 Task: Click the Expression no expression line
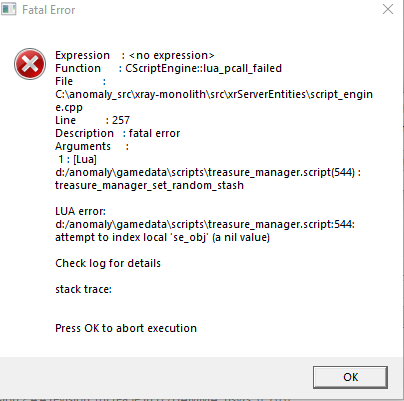135,55
